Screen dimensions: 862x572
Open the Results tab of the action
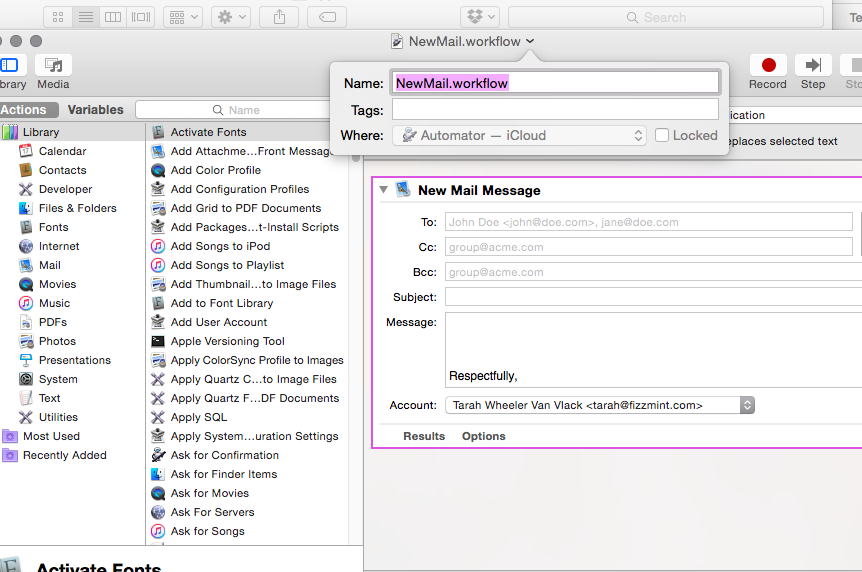coord(424,436)
